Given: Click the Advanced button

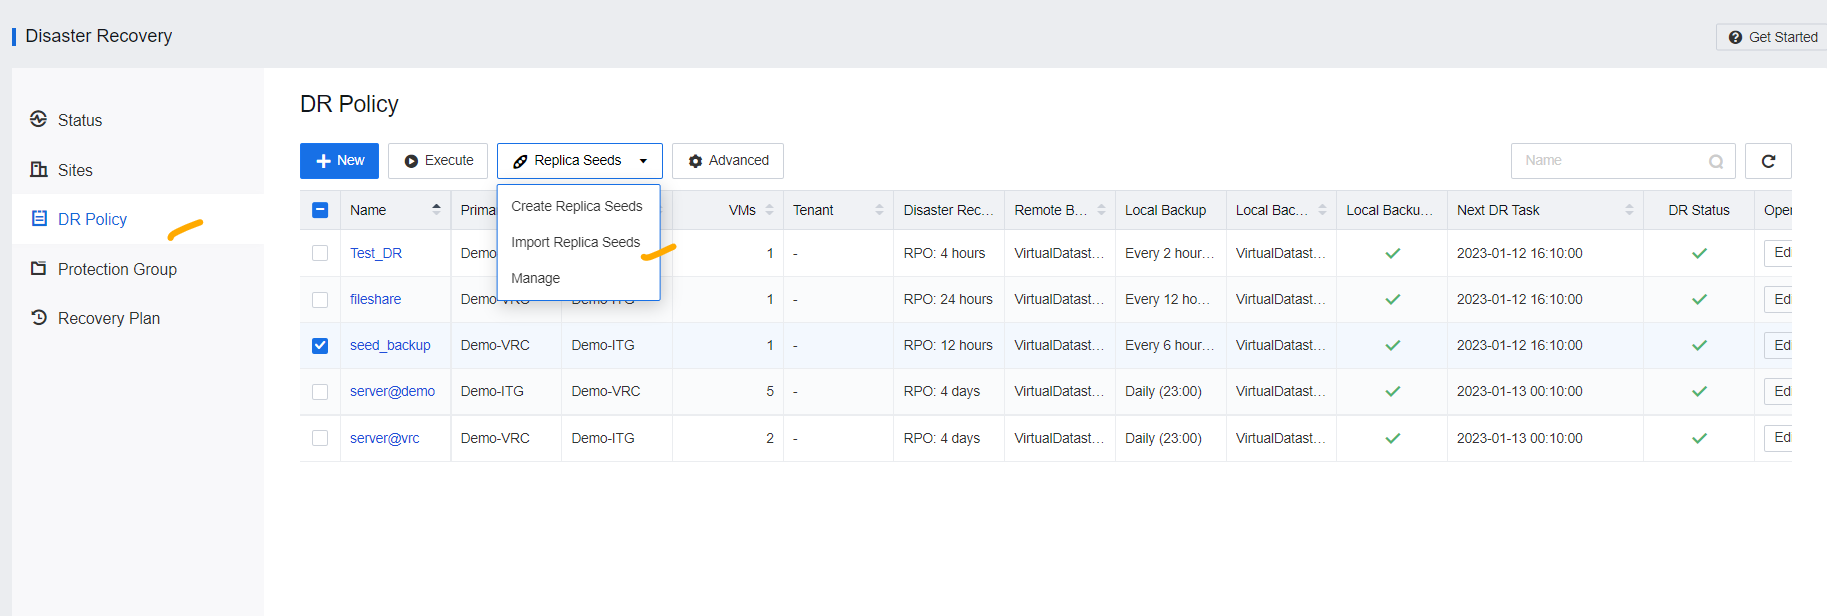Looking at the screenshot, I should point(728,161).
